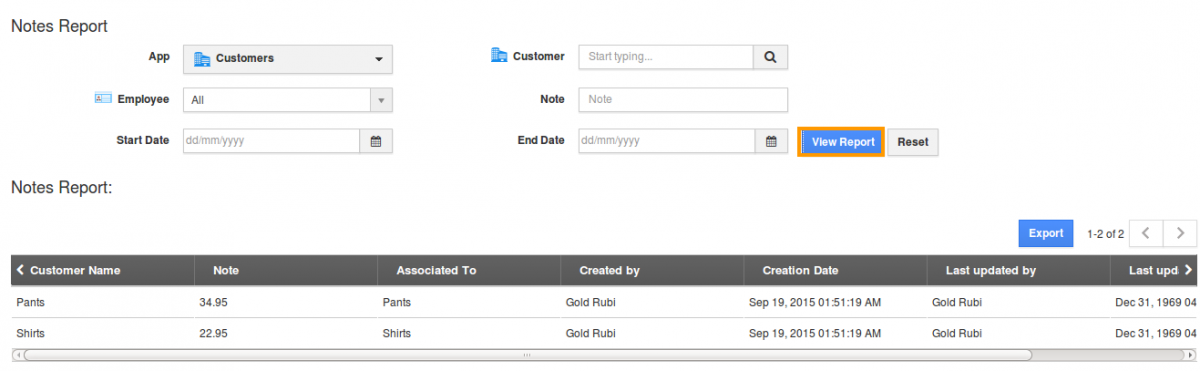This screenshot has height=371, width=1200.
Task: Click into the Note text field
Action: coord(683,100)
